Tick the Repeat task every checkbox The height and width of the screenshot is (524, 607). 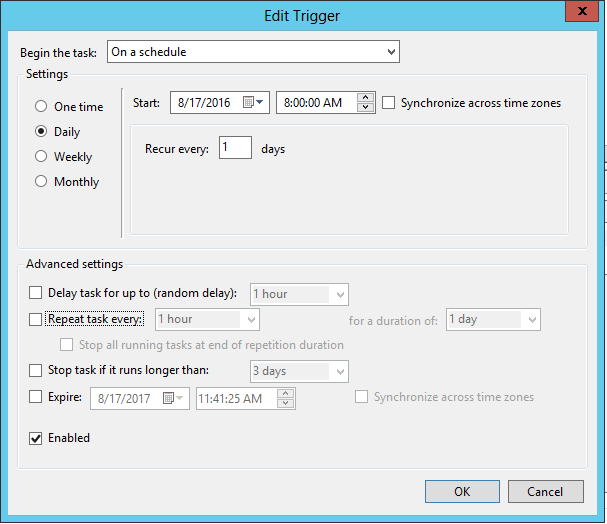pyautogui.click(x=36, y=319)
